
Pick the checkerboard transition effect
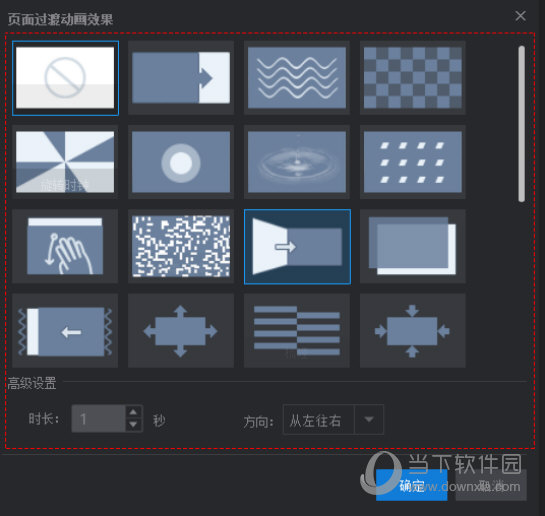413,78
